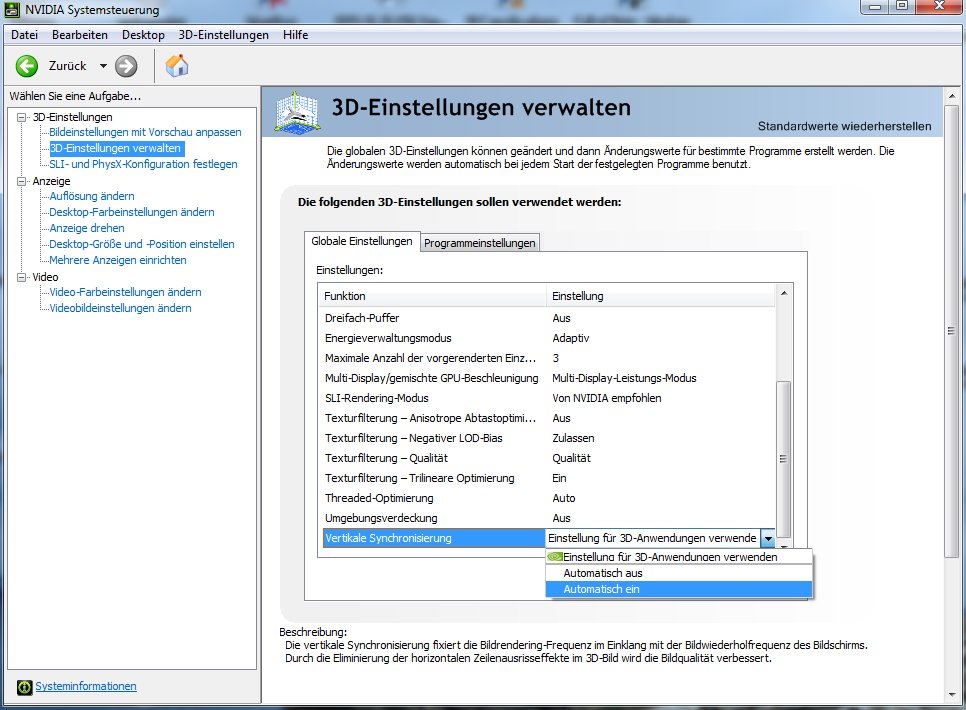Screen dimensions: 966x710
Task: Select the Energieverwaltungsmodus row
Action: pos(547,338)
